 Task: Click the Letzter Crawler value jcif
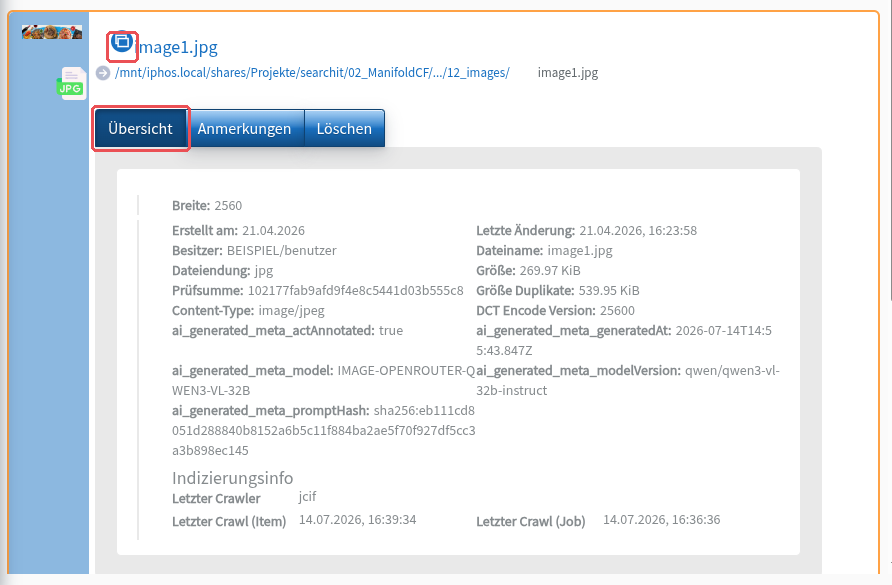(308, 497)
